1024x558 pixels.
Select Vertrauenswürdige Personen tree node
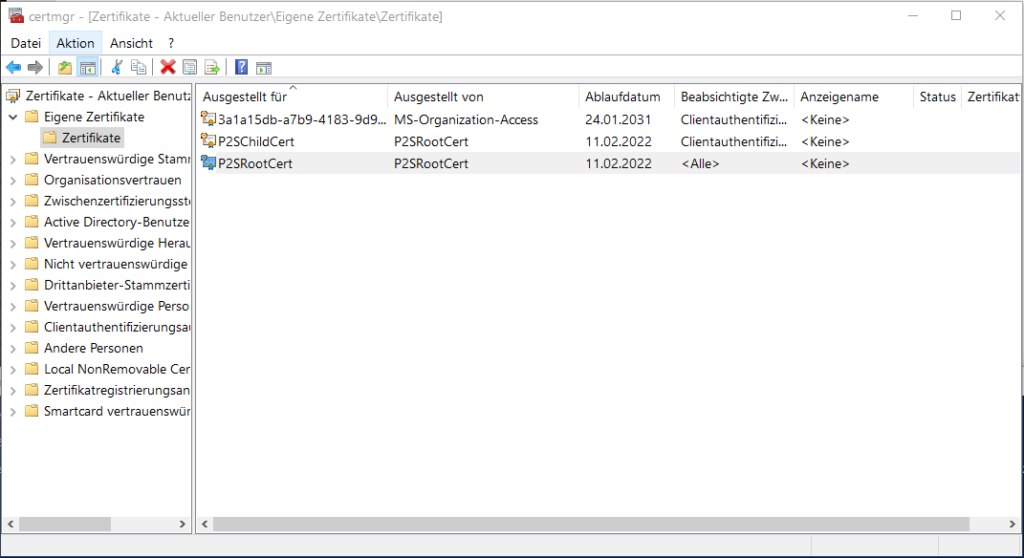click(116, 306)
